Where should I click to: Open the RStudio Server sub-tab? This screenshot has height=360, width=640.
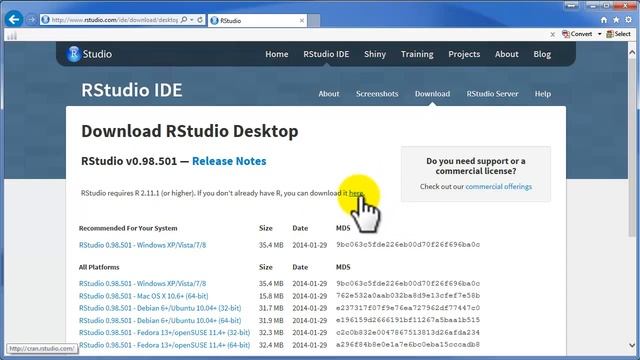[492, 93]
